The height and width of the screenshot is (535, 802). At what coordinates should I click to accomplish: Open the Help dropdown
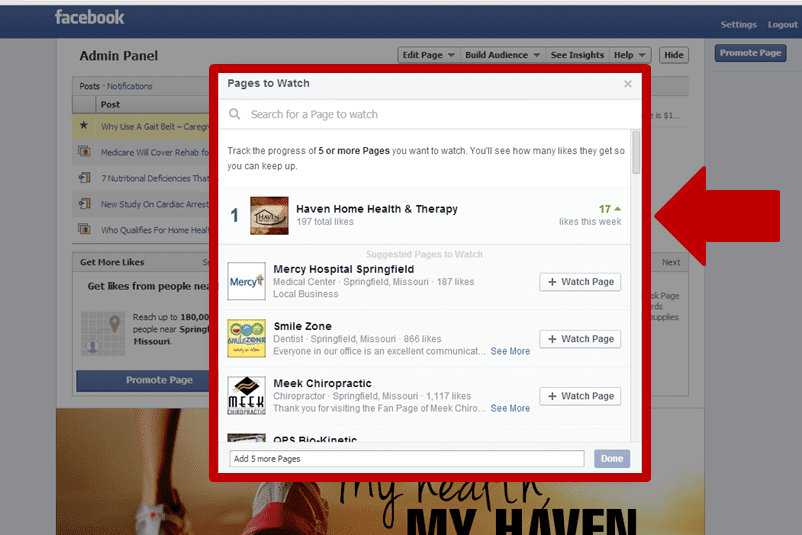pyautogui.click(x=630, y=55)
